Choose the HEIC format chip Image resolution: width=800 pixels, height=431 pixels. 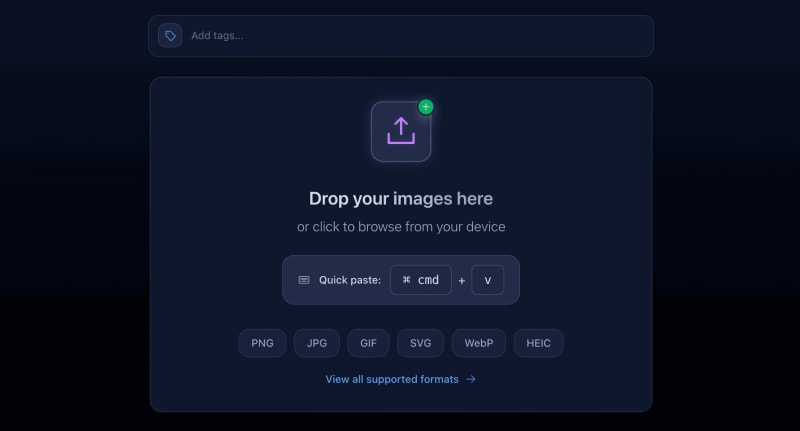tap(538, 343)
